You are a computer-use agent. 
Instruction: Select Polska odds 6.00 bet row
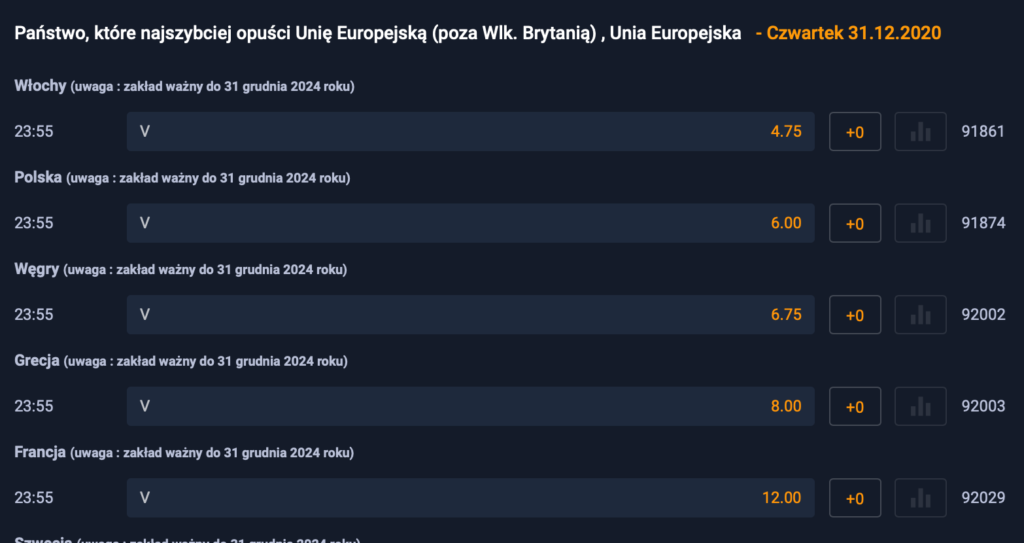(470, 223)
